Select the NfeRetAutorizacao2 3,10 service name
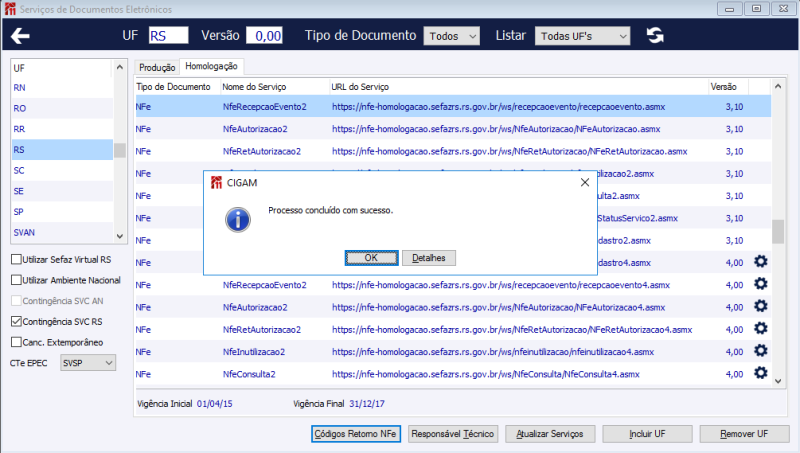Screen dimensions: 800x453 coord(262,152)
